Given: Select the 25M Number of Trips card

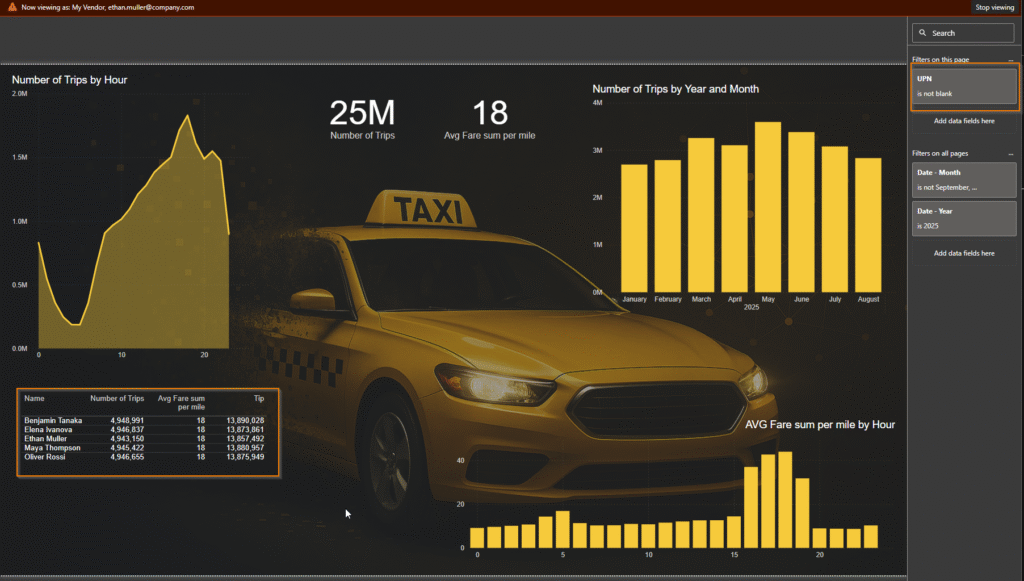Looking at the screenshot, I should coord(362,118).
